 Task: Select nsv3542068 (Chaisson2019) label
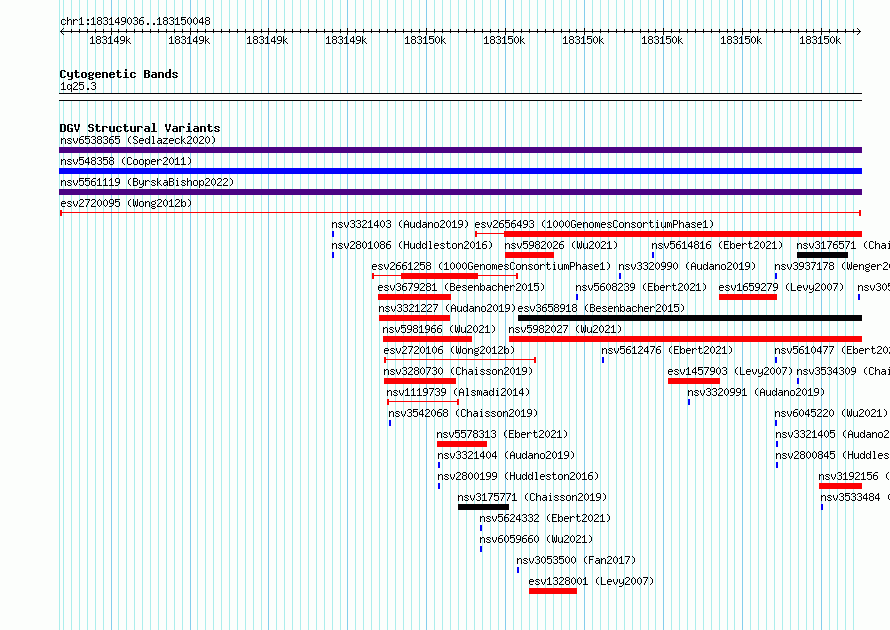coord(463,413)
